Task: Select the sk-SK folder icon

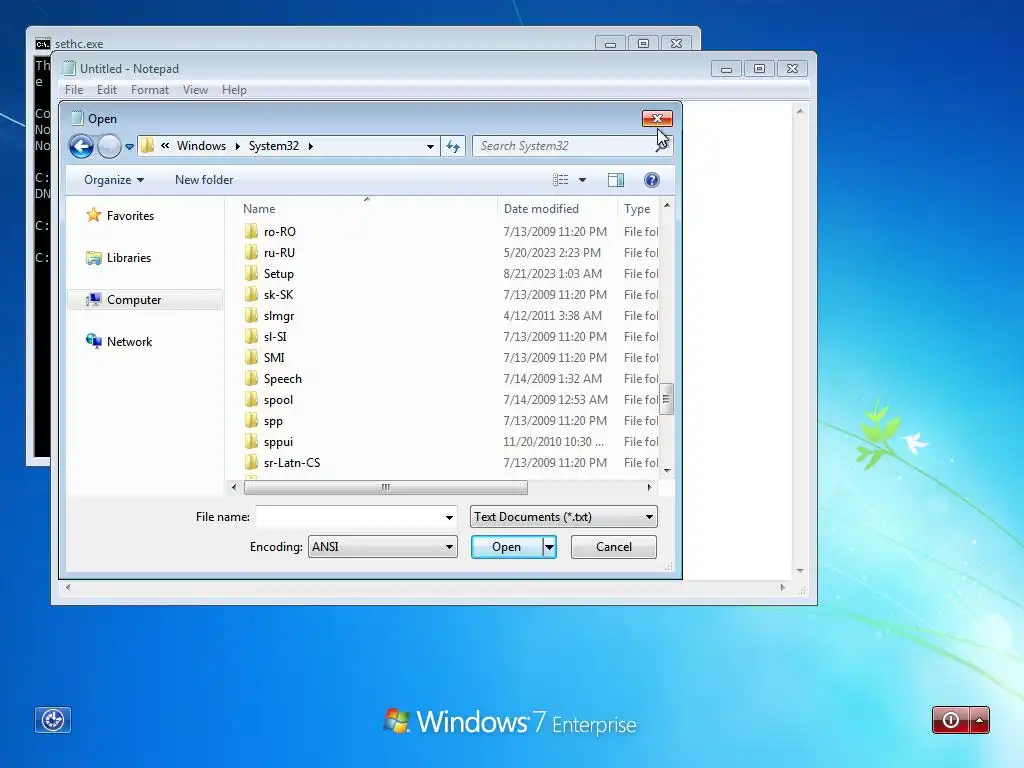Action: pyautogui.click(x=251, y=295)
